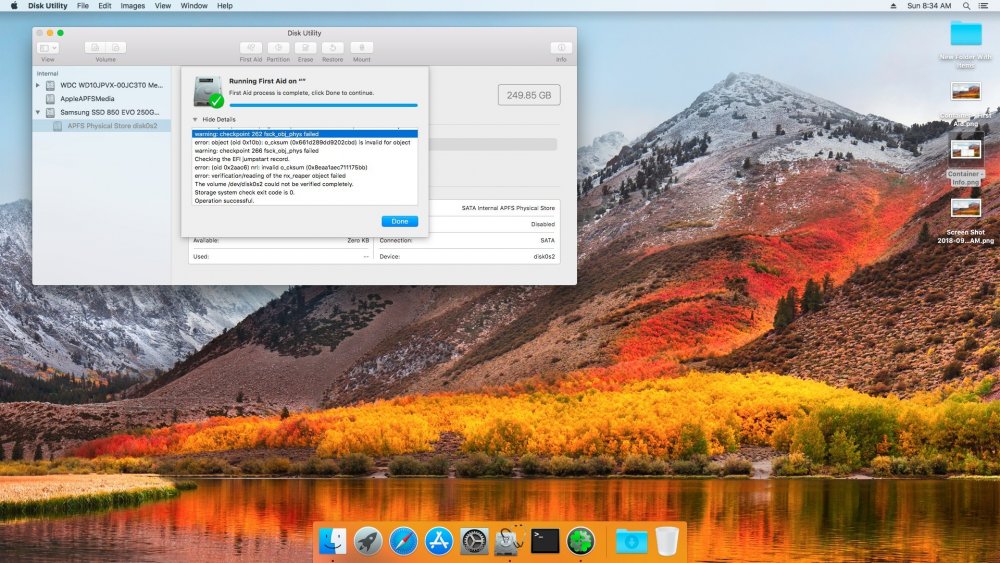1000x563 pixels.
Task: Select APFS Physical Store disk0s2 row
Action: point(102,126)
